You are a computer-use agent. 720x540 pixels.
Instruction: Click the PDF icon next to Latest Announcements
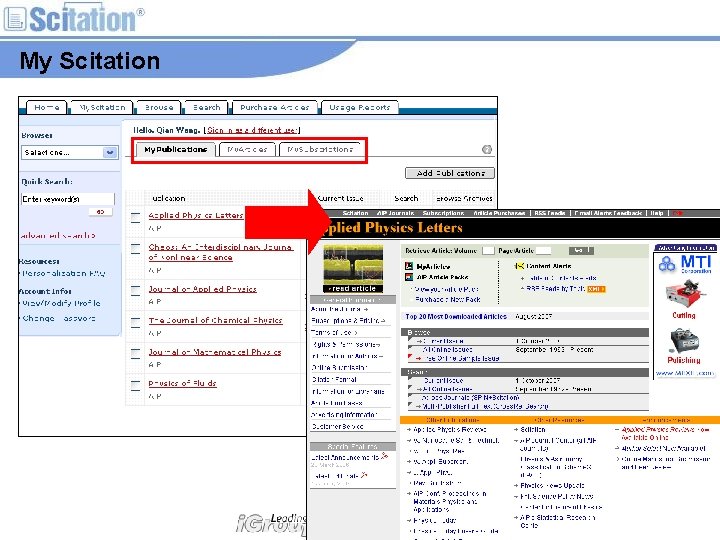384,456
